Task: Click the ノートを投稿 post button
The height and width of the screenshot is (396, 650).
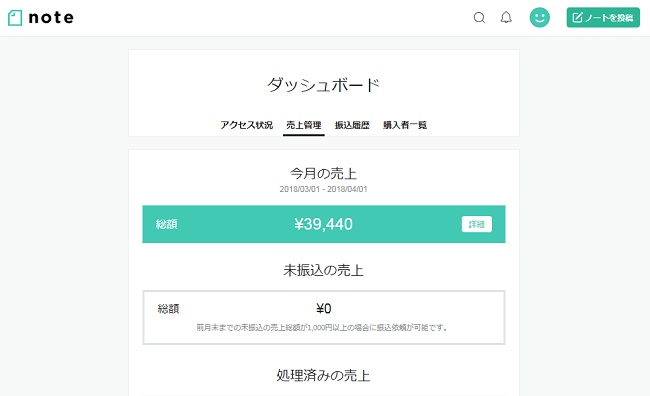Action: pos(603,17)
